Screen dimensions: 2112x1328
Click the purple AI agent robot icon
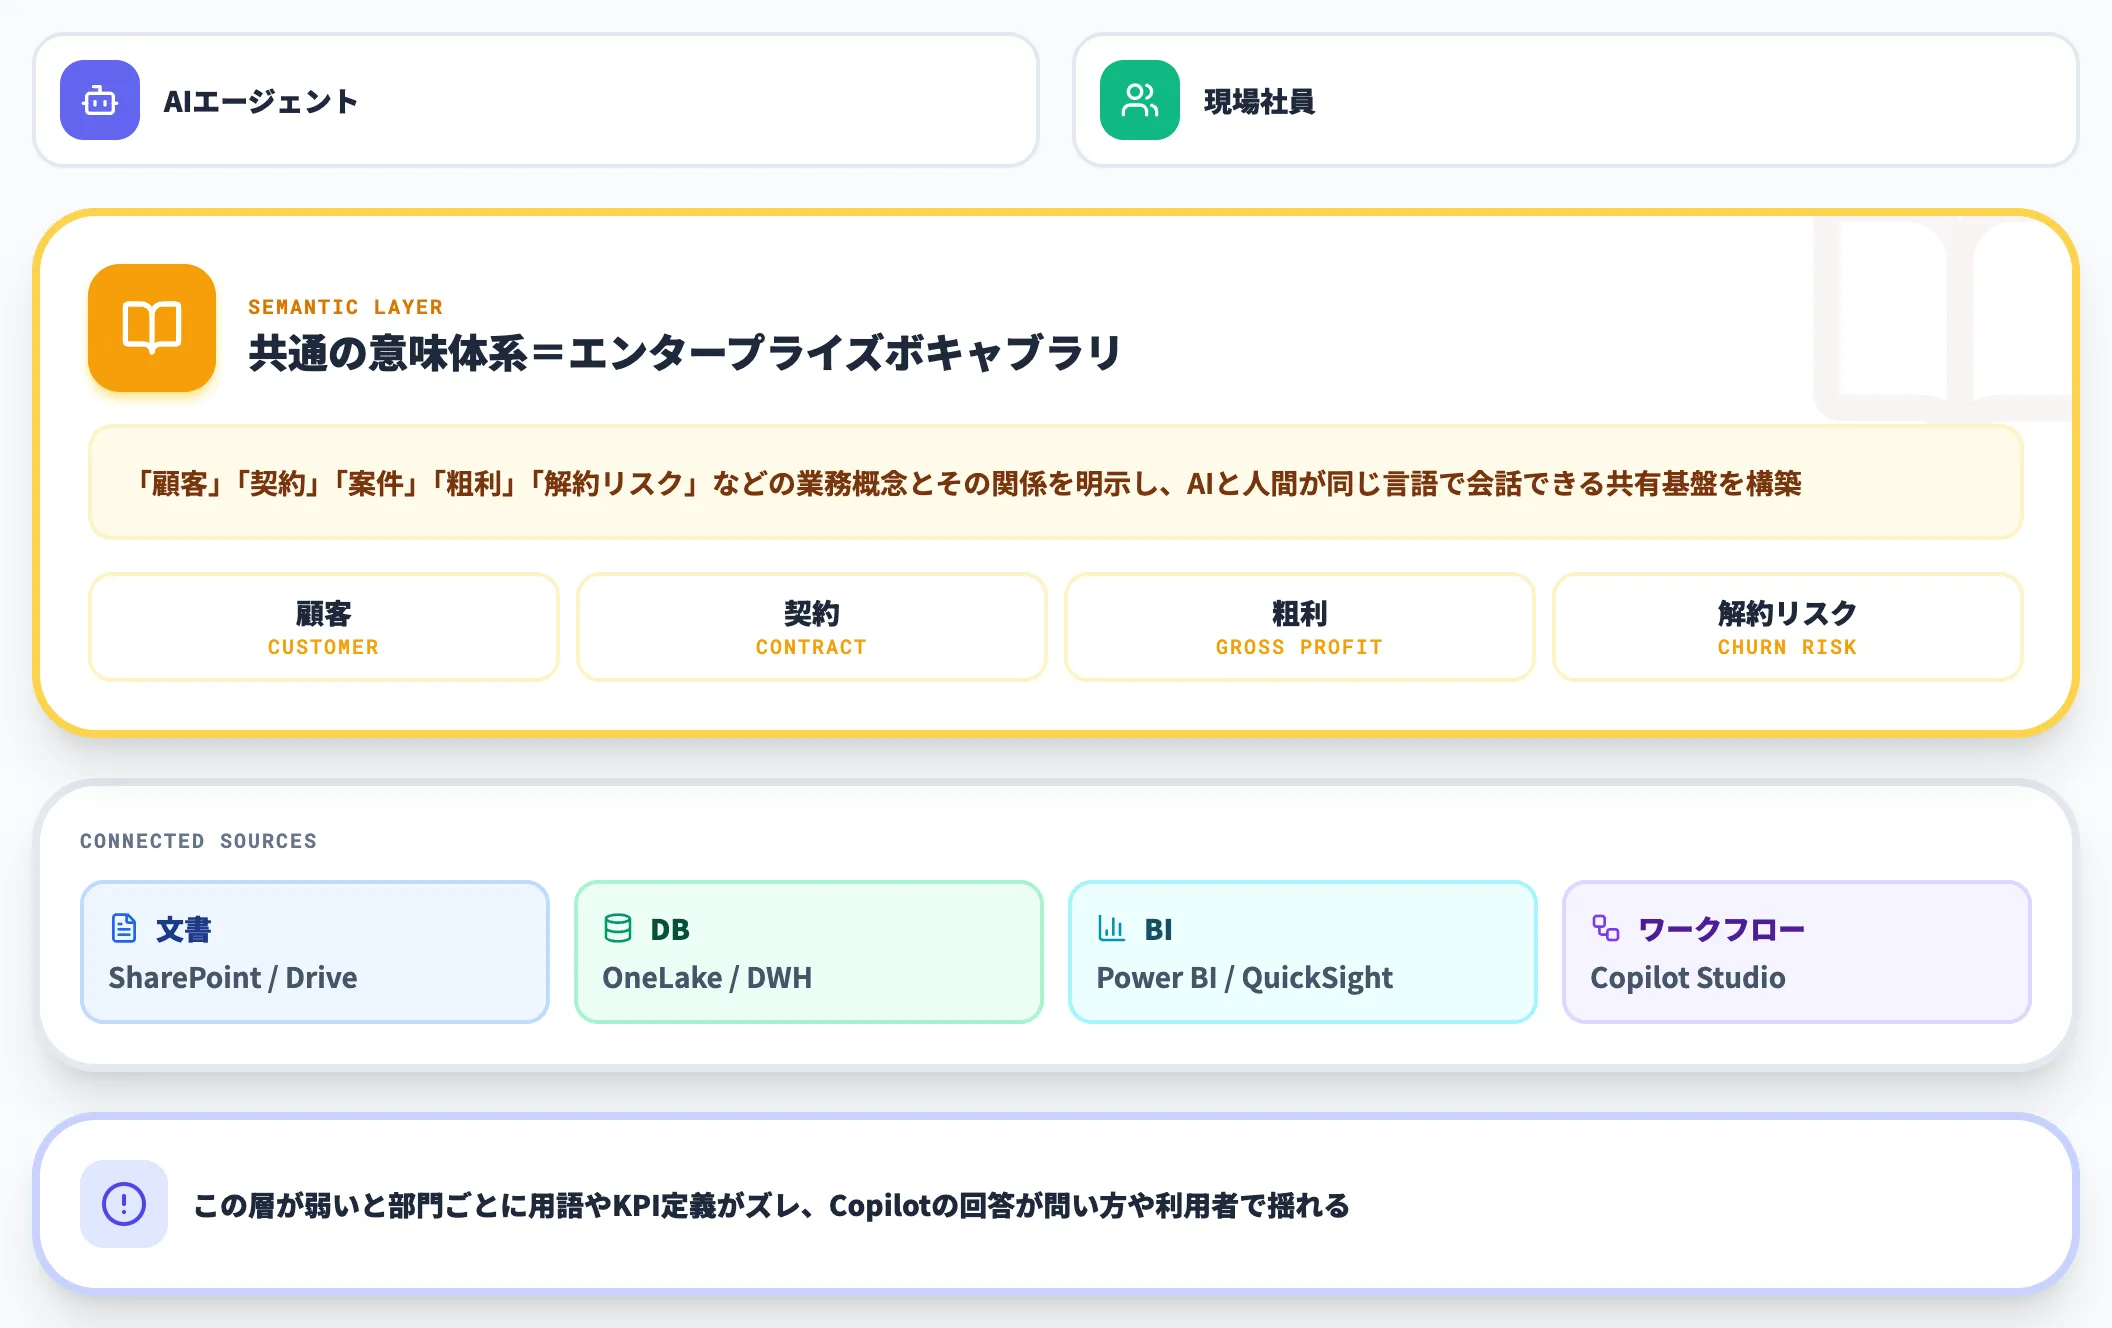[x=100, y=100]
